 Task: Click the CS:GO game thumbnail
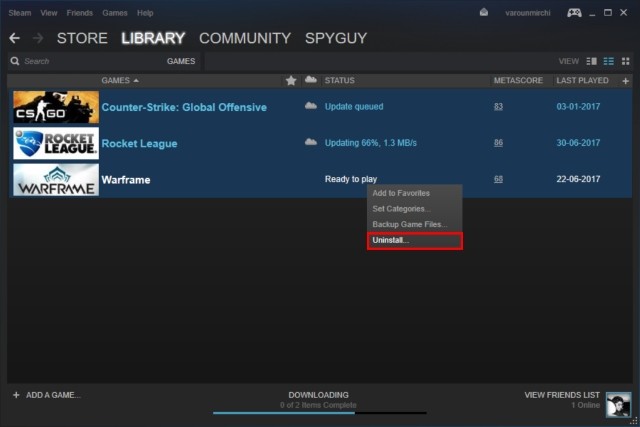click(56, 107)
